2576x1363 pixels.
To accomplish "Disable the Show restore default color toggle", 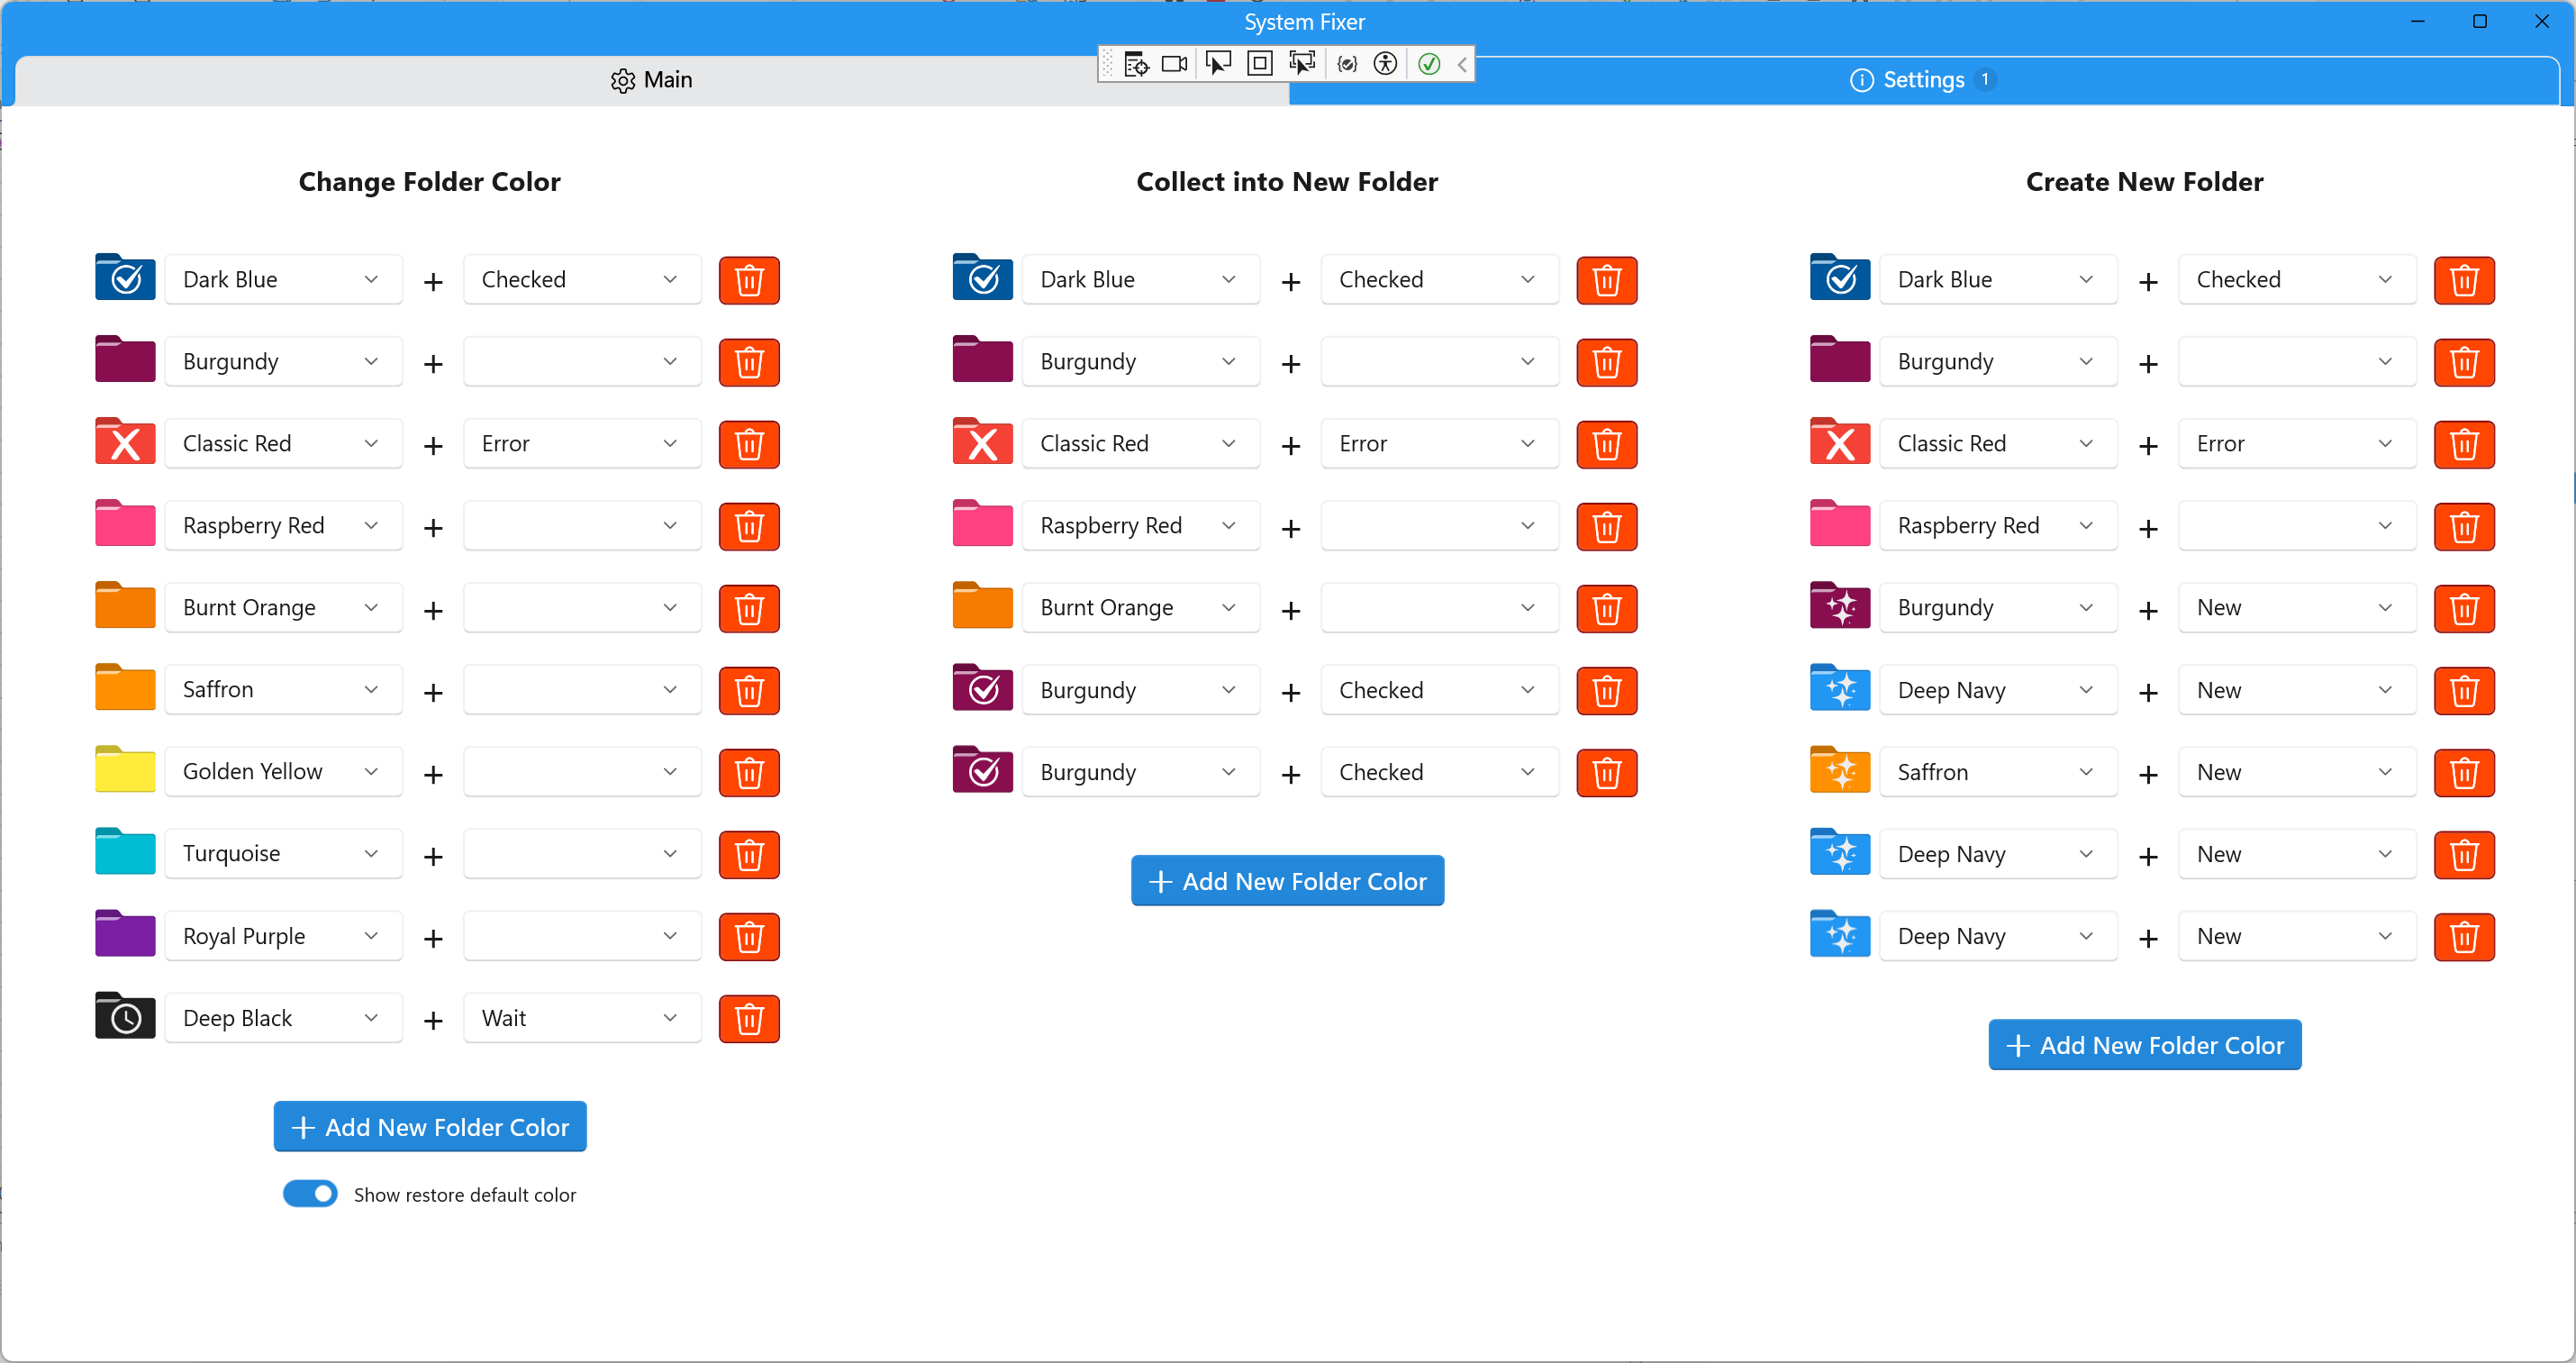I will tap(310, 1193).
